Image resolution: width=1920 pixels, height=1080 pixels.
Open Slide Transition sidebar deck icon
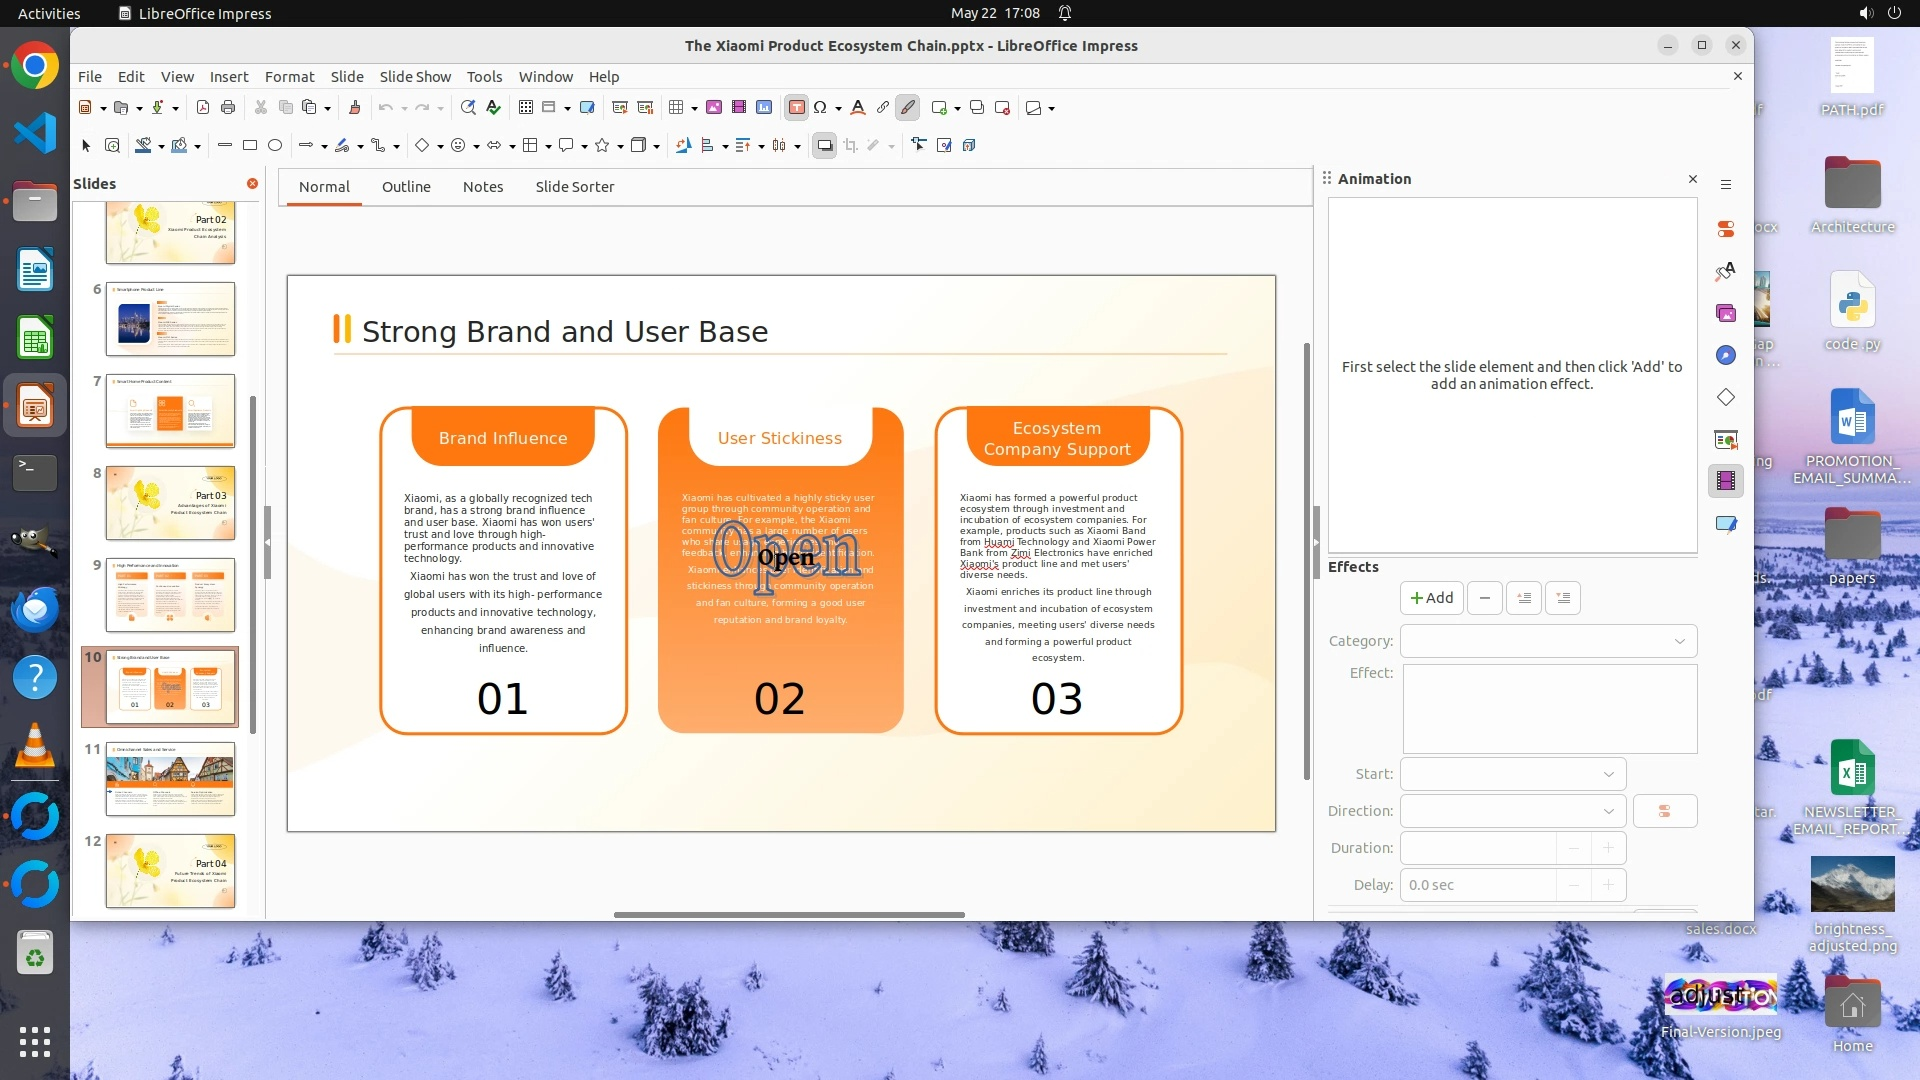[x=1726, y=440]
